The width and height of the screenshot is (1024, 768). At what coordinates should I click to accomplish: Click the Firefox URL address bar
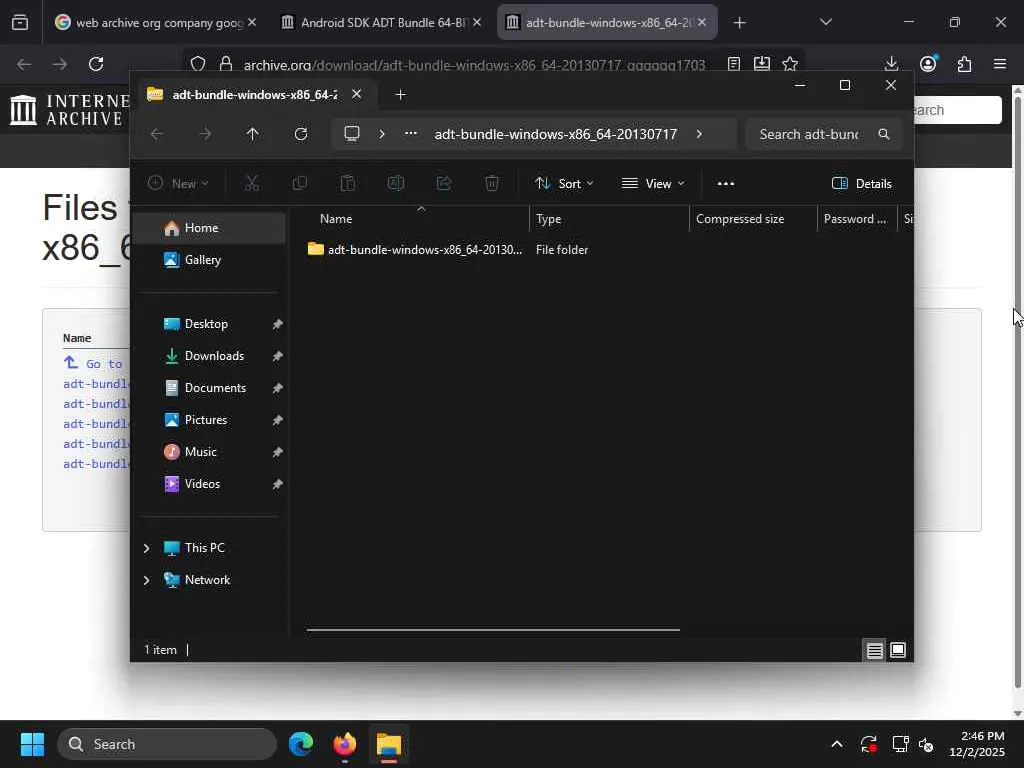(x=474, y=64)
